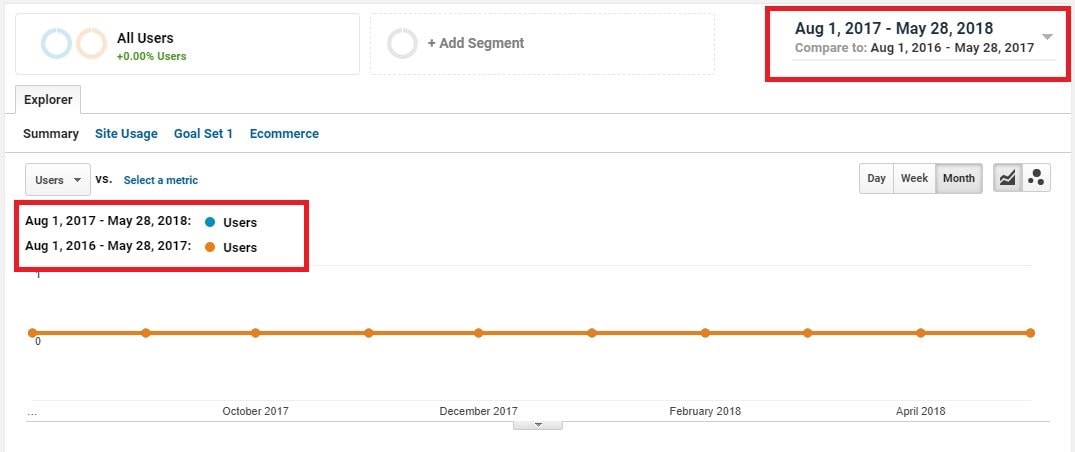Click the last data point on the line
Screen dimensions: 1075x452
1030,333
